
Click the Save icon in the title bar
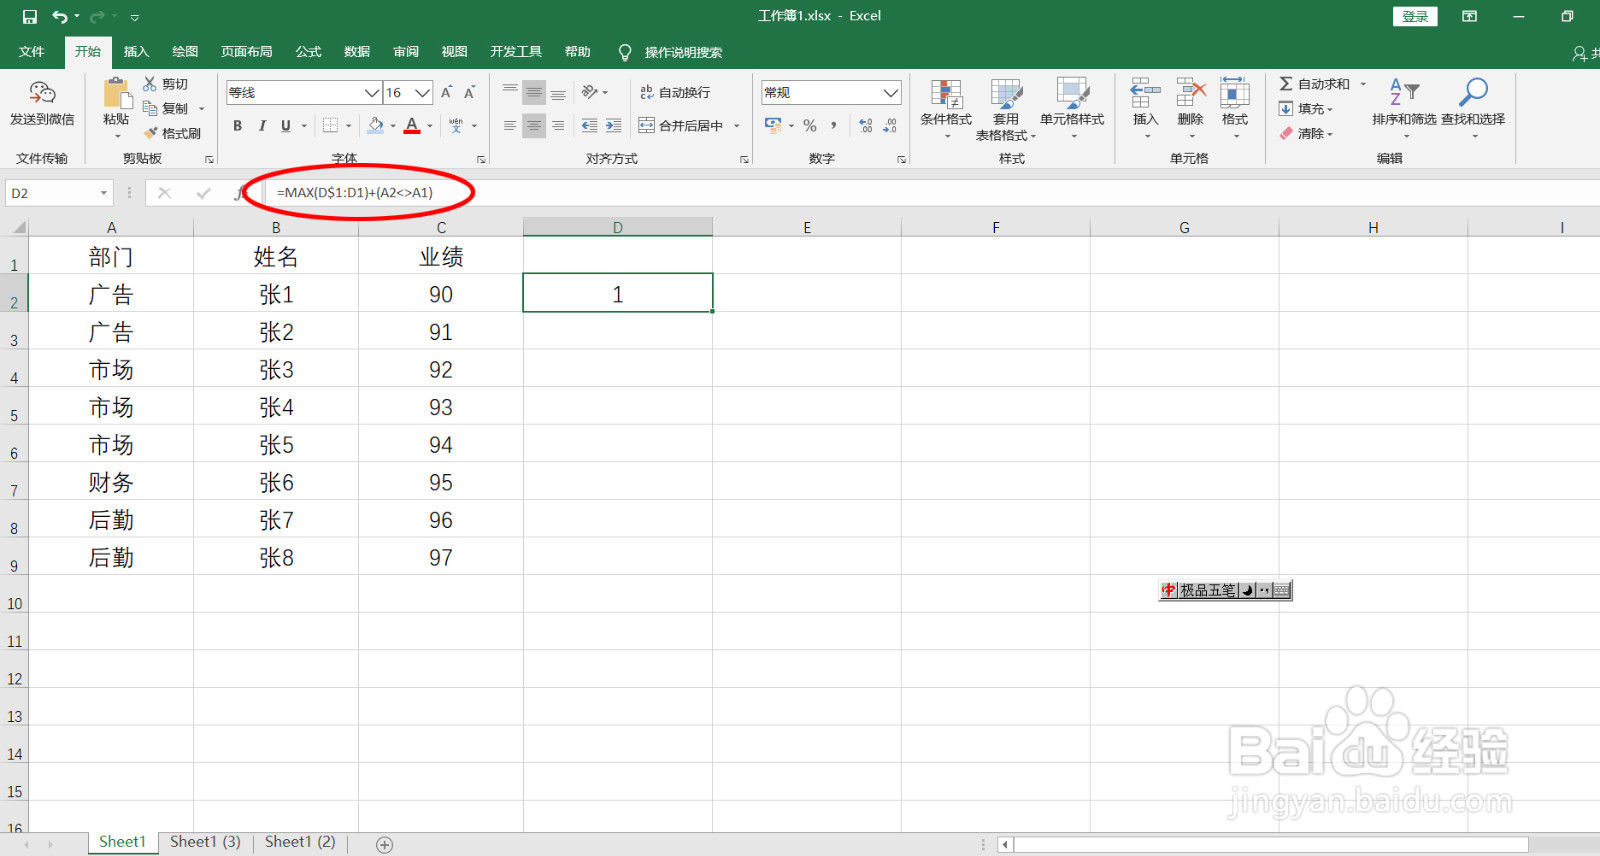pyautogui.click(x=30, y=17)
